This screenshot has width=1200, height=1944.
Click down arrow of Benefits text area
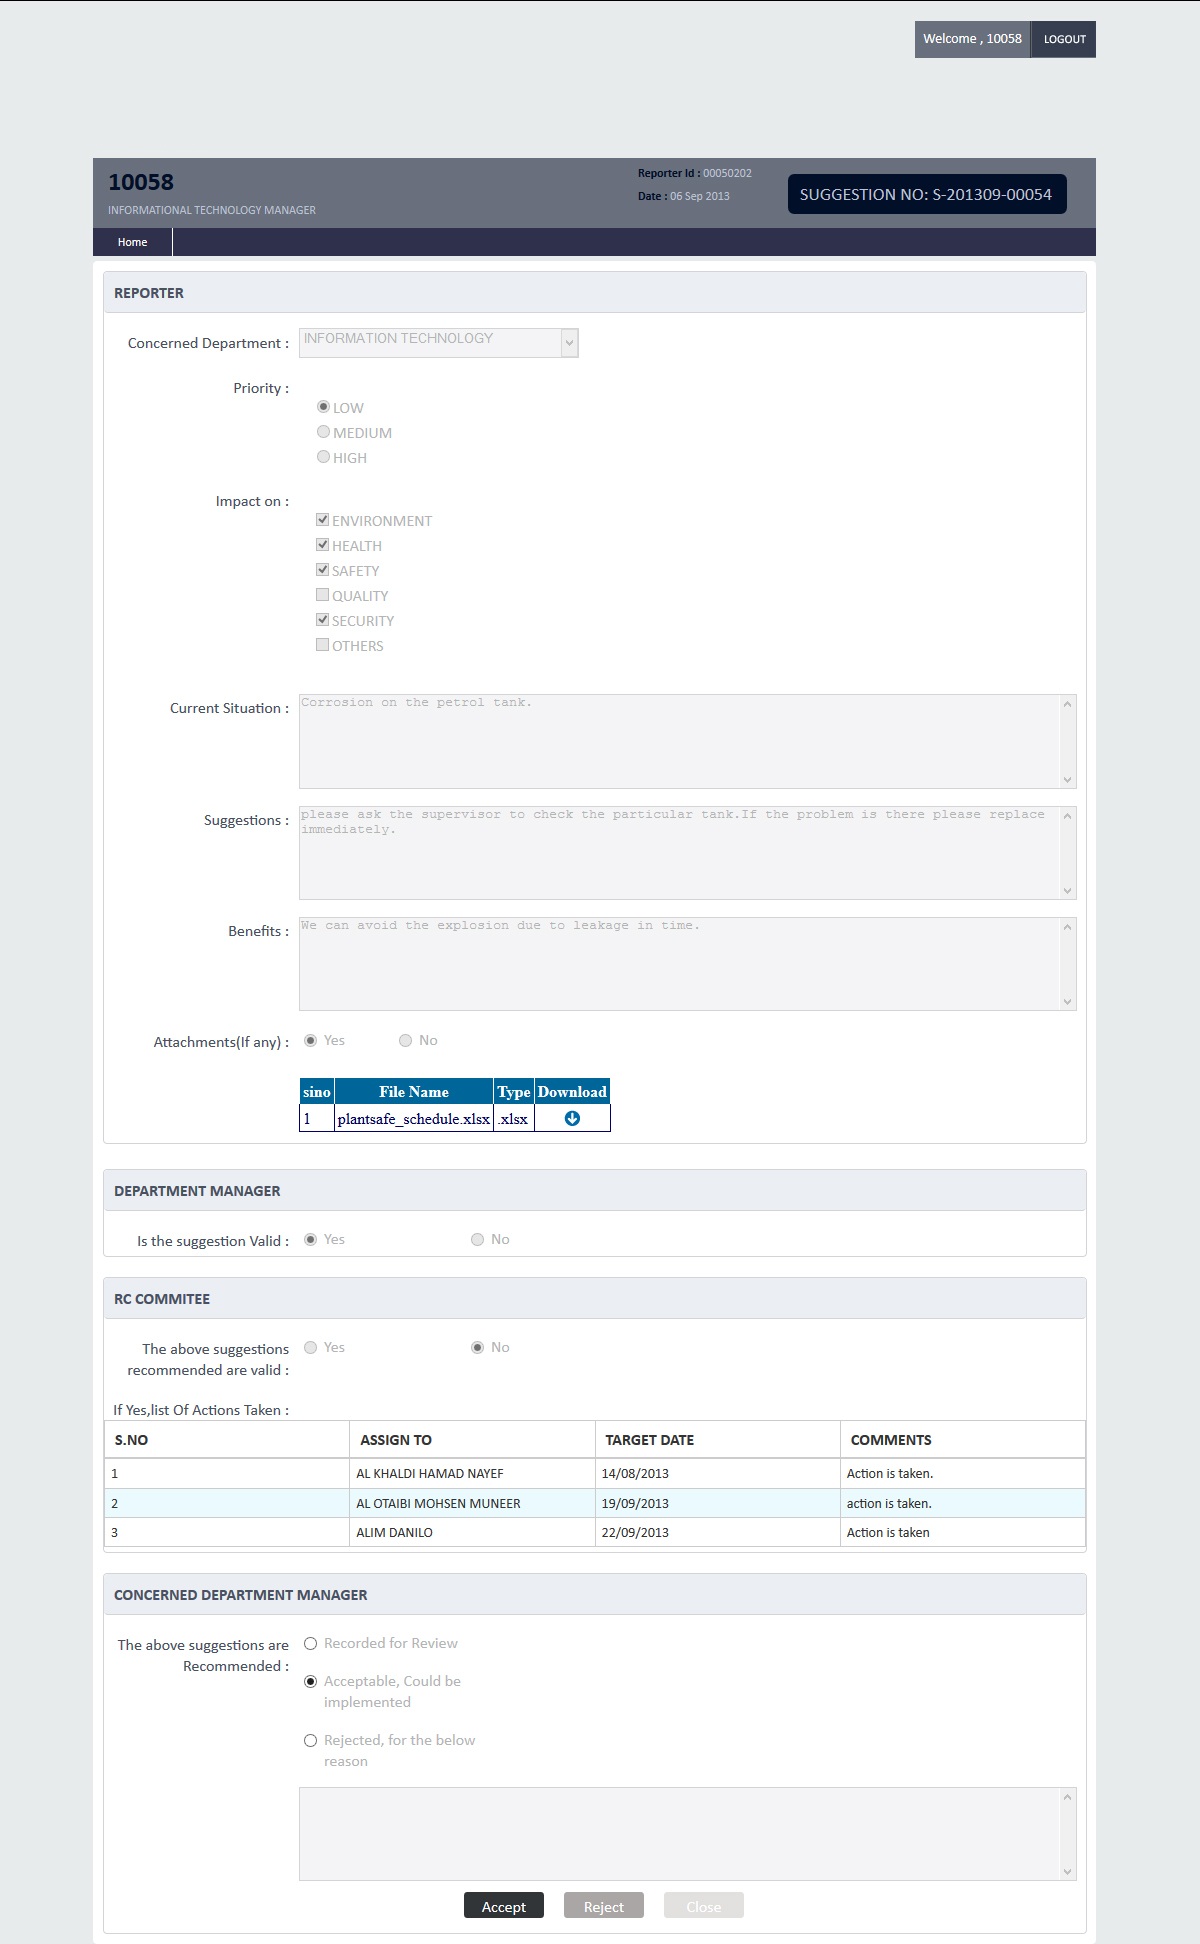click(1067, 1002)
